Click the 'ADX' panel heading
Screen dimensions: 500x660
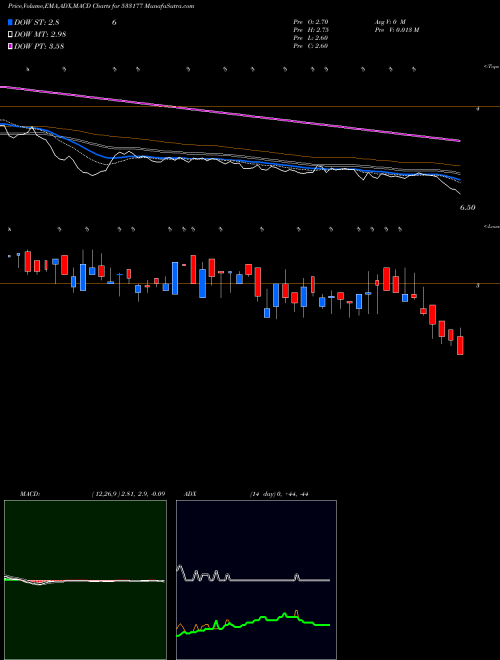190,494
